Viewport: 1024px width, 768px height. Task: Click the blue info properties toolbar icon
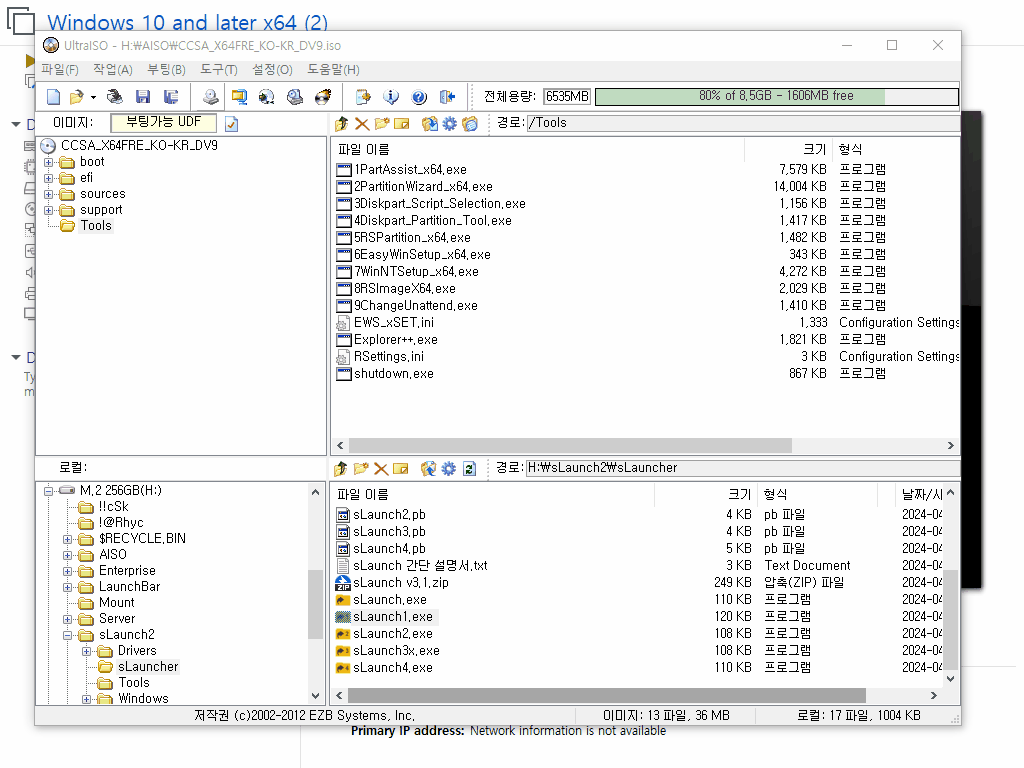[x=391, y=97]
